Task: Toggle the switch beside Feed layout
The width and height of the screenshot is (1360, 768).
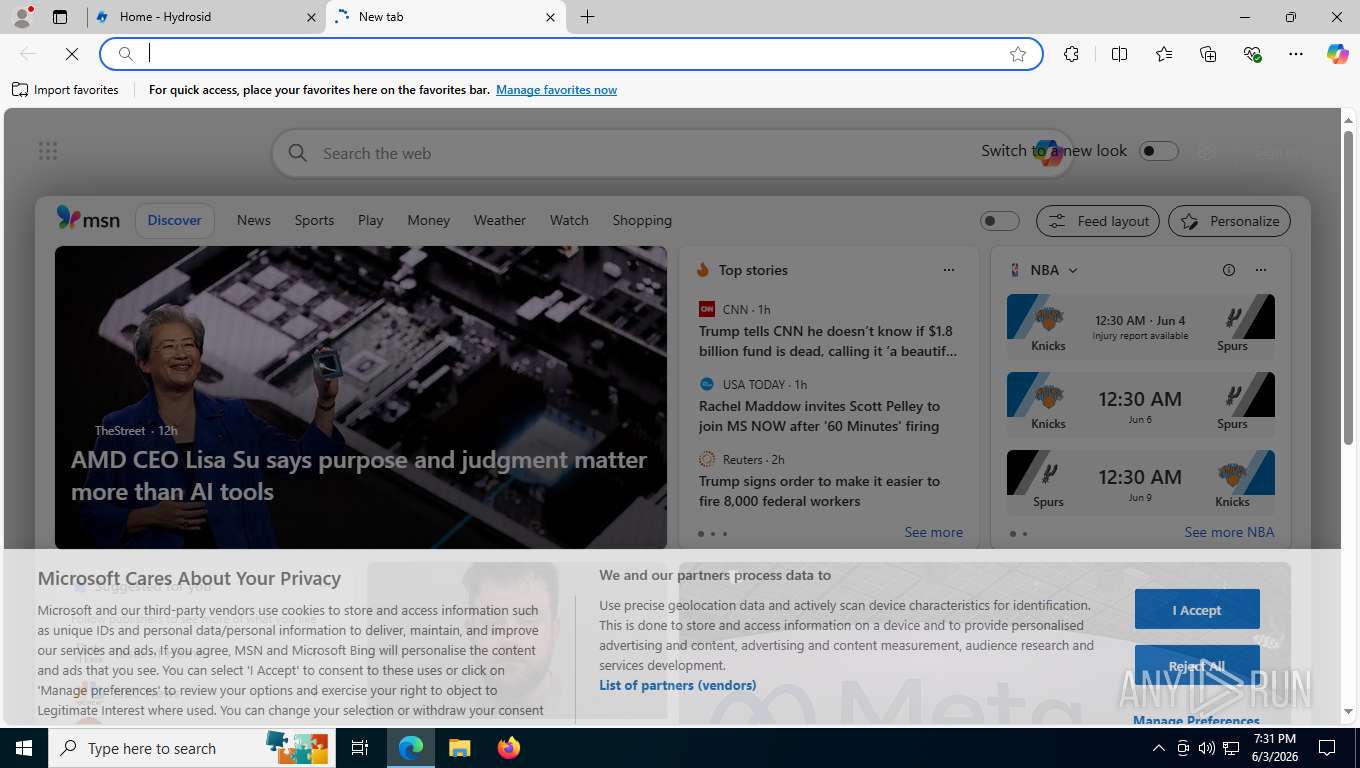Action: (x=1000, y=221)
